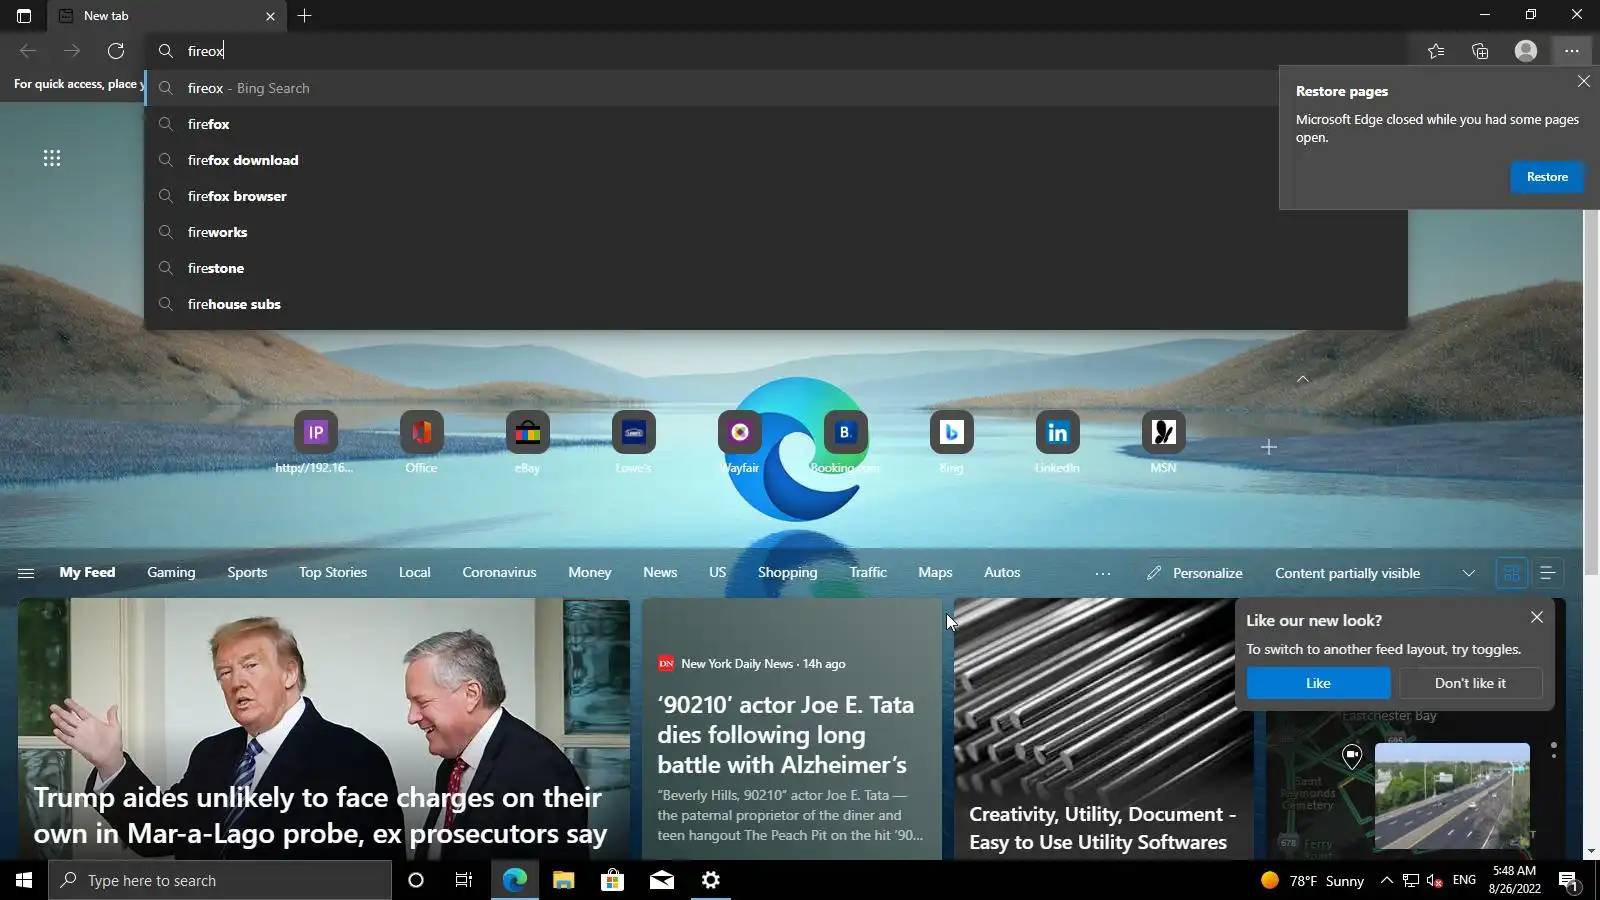The image size is (1600, 900).
Task: Open the LinkedIn quick link tile
Action: (1057, 442)
